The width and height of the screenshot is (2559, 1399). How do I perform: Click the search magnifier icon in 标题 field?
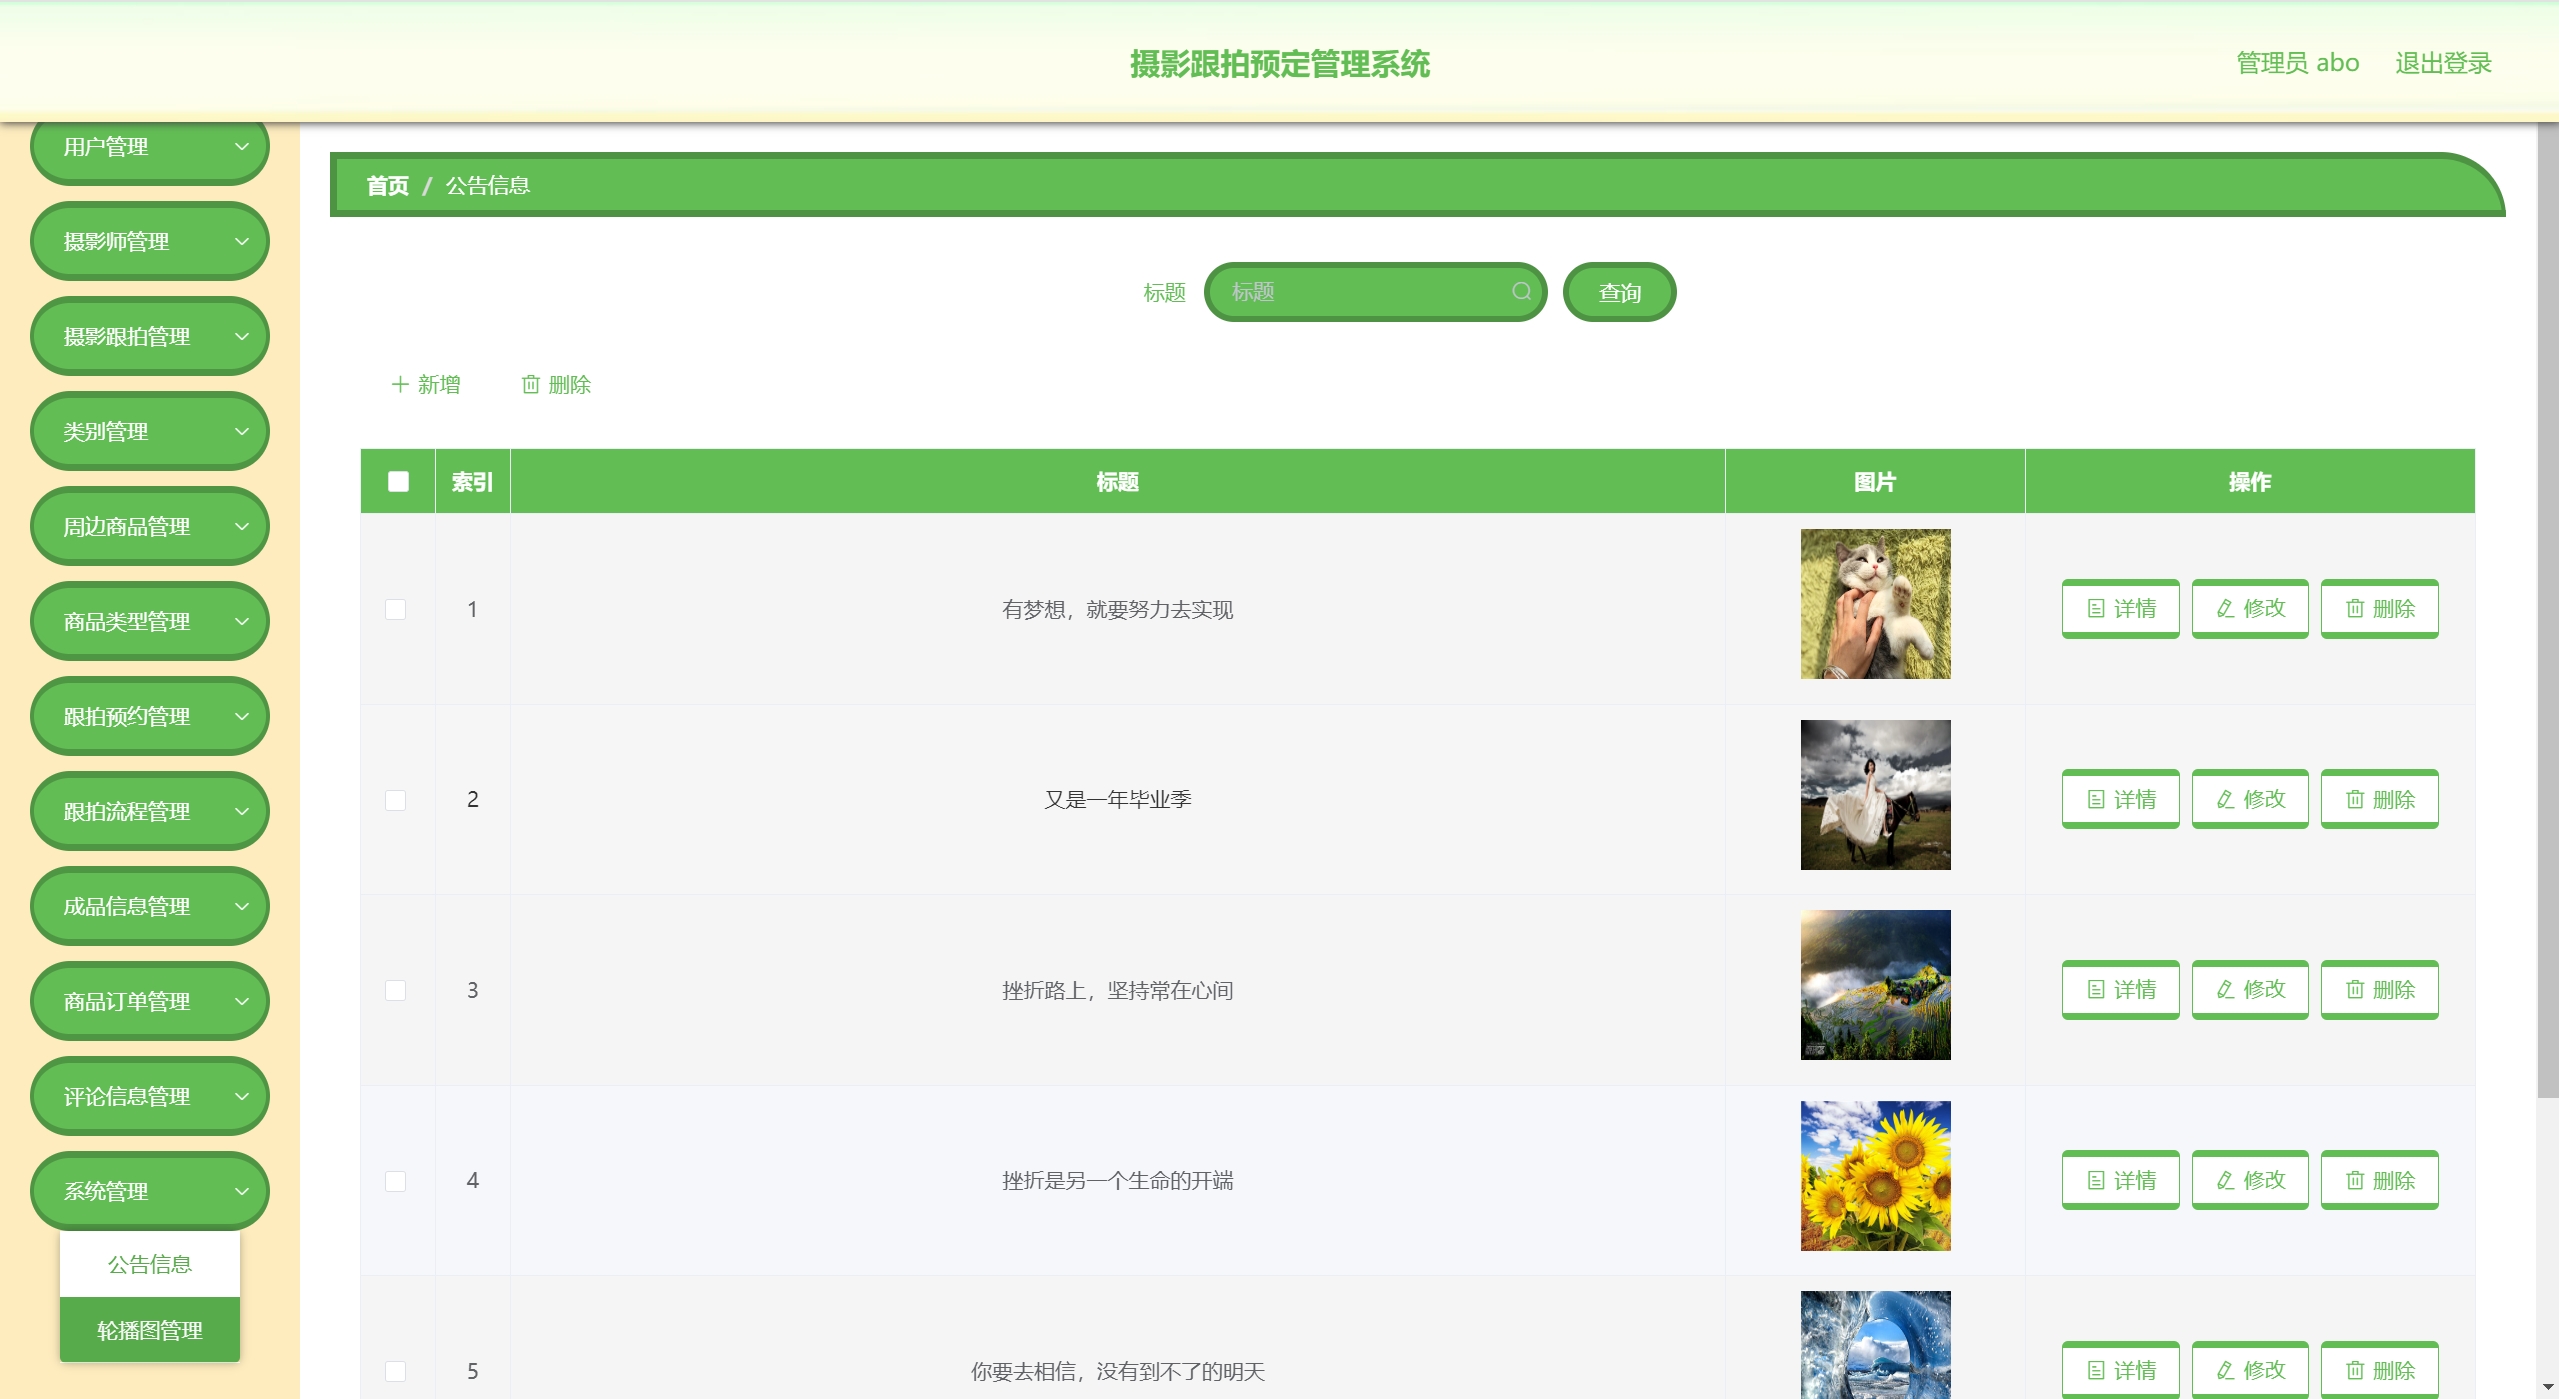pyautogui.click(x=1521, y=291)
